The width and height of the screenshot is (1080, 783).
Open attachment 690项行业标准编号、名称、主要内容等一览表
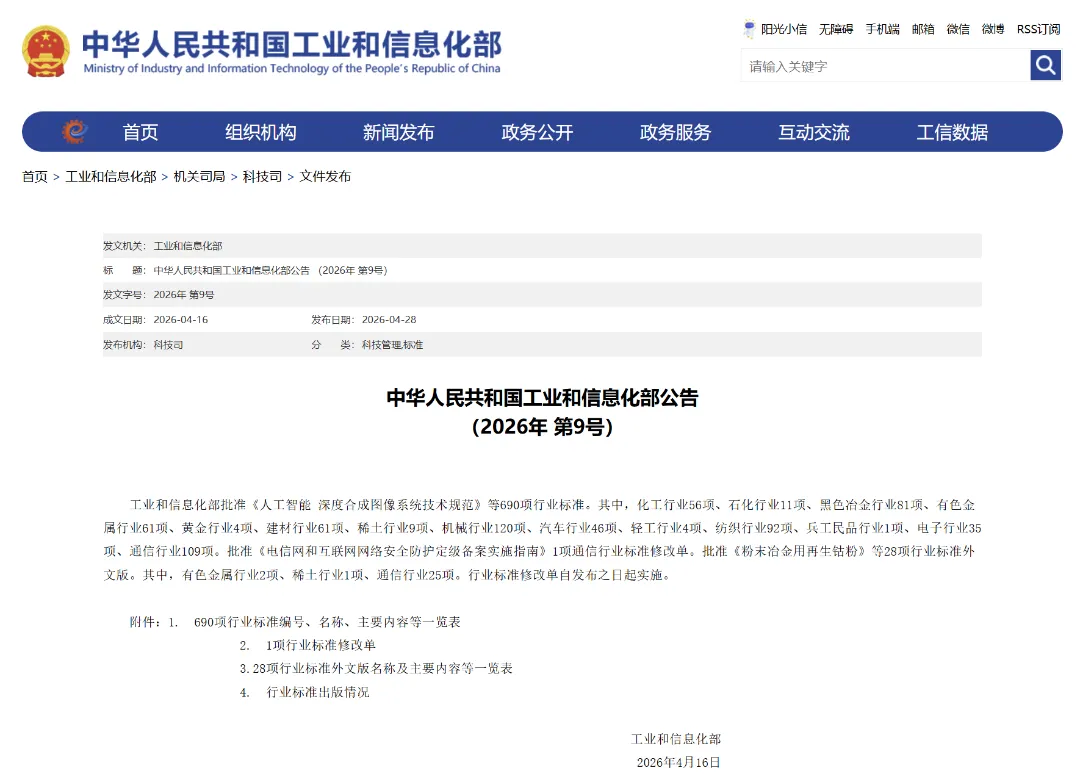coord(327,622)
